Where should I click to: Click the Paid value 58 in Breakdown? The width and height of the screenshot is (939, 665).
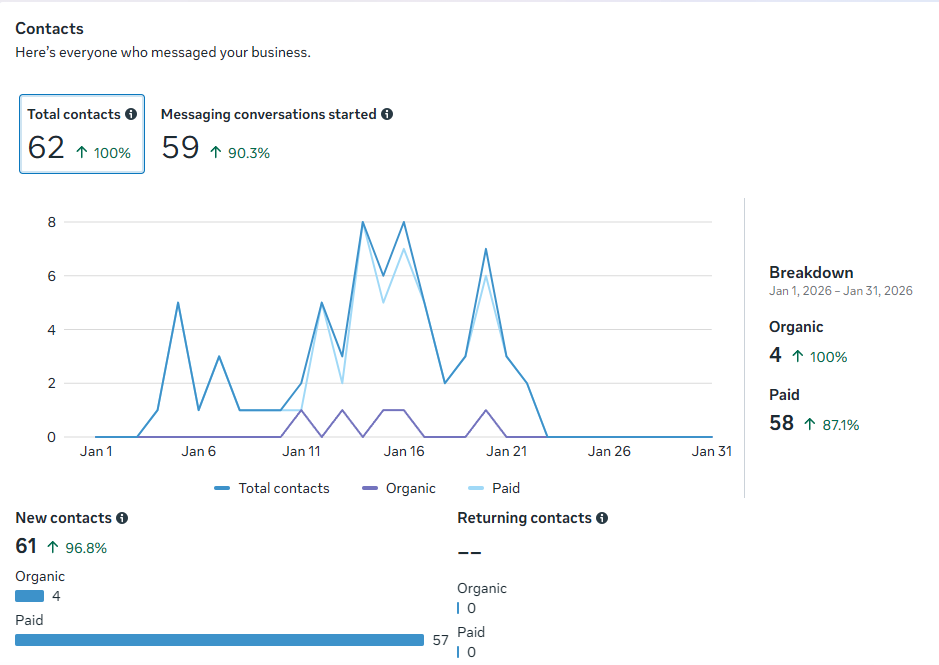click(782, 423)
